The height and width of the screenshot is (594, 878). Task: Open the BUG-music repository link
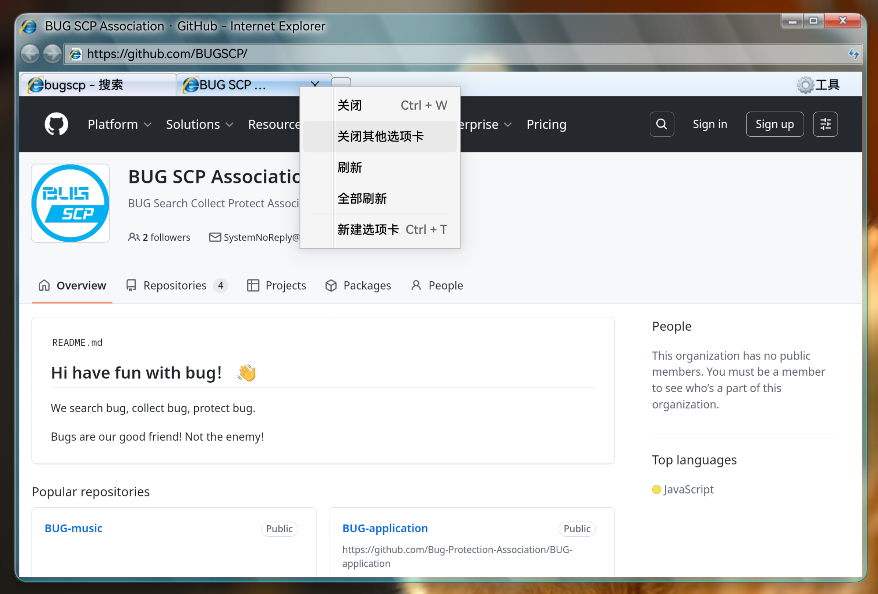pos(73,528)
